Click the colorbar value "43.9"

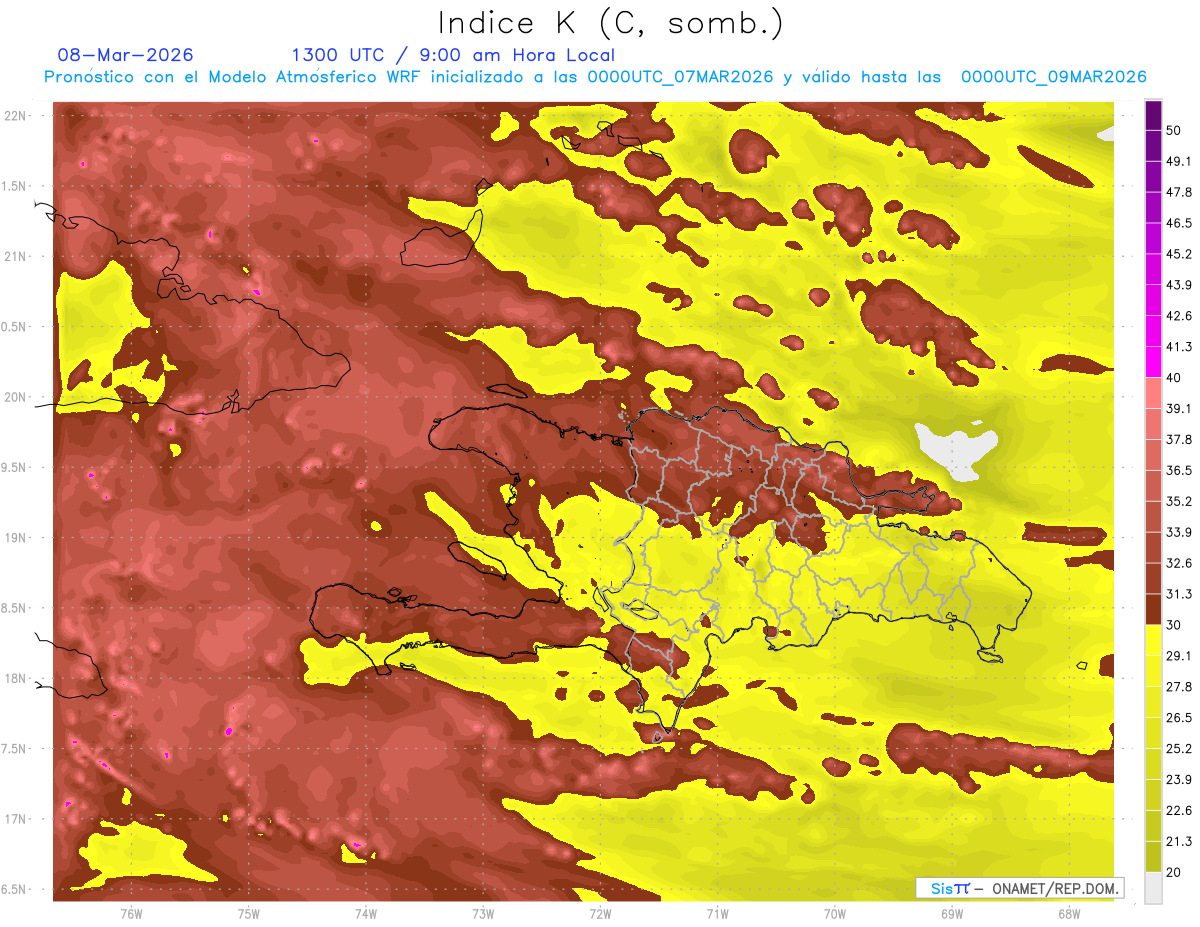coord(1179,284)
